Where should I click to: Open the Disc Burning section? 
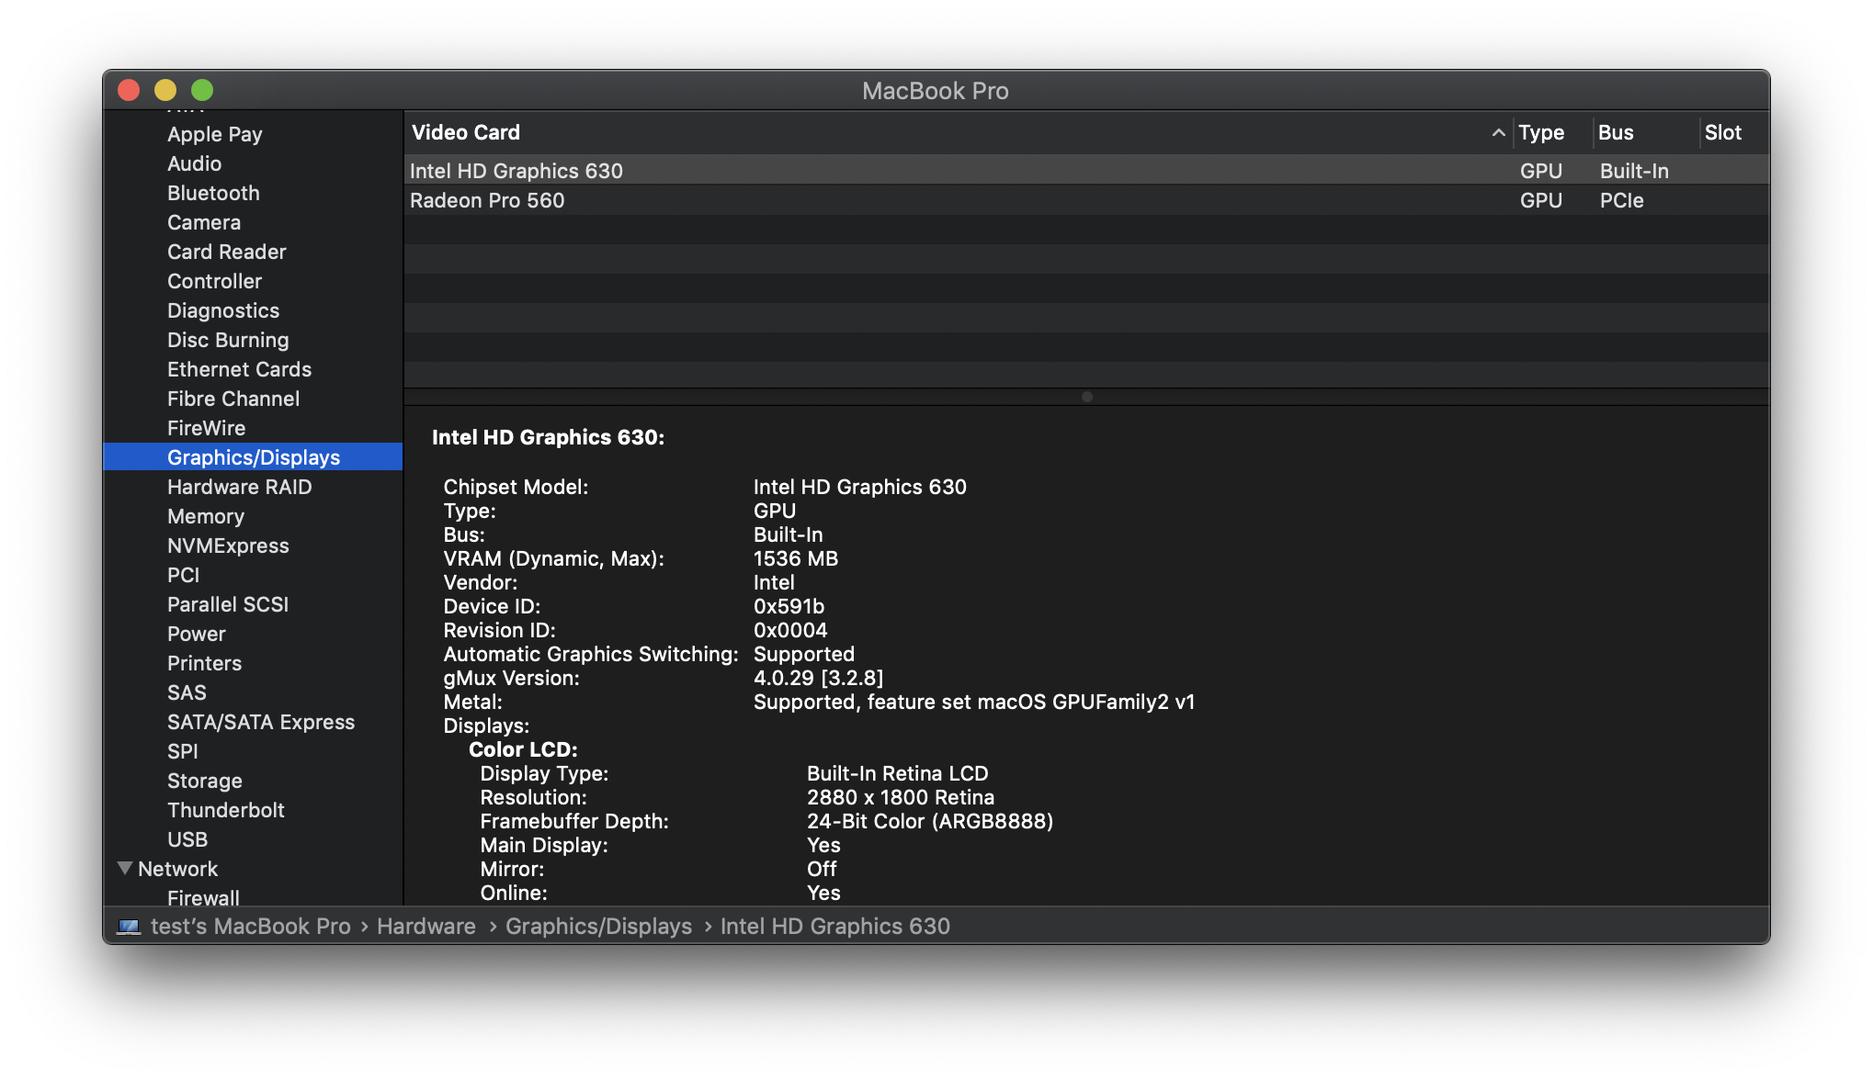pyautogui.click(x=228, y=340)
